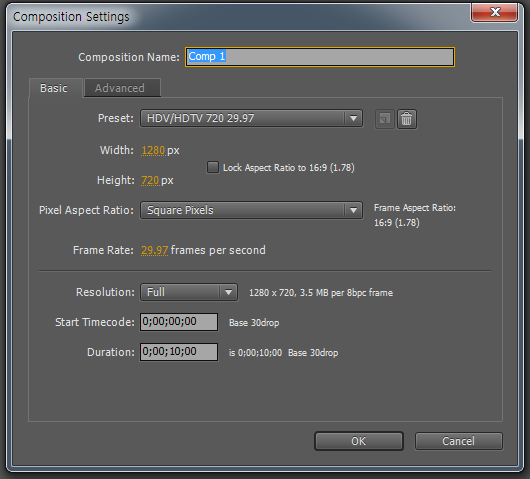Viewport: 530px width, 479px height.
Task: Select the Basic tab
Action: click(55, 88)
